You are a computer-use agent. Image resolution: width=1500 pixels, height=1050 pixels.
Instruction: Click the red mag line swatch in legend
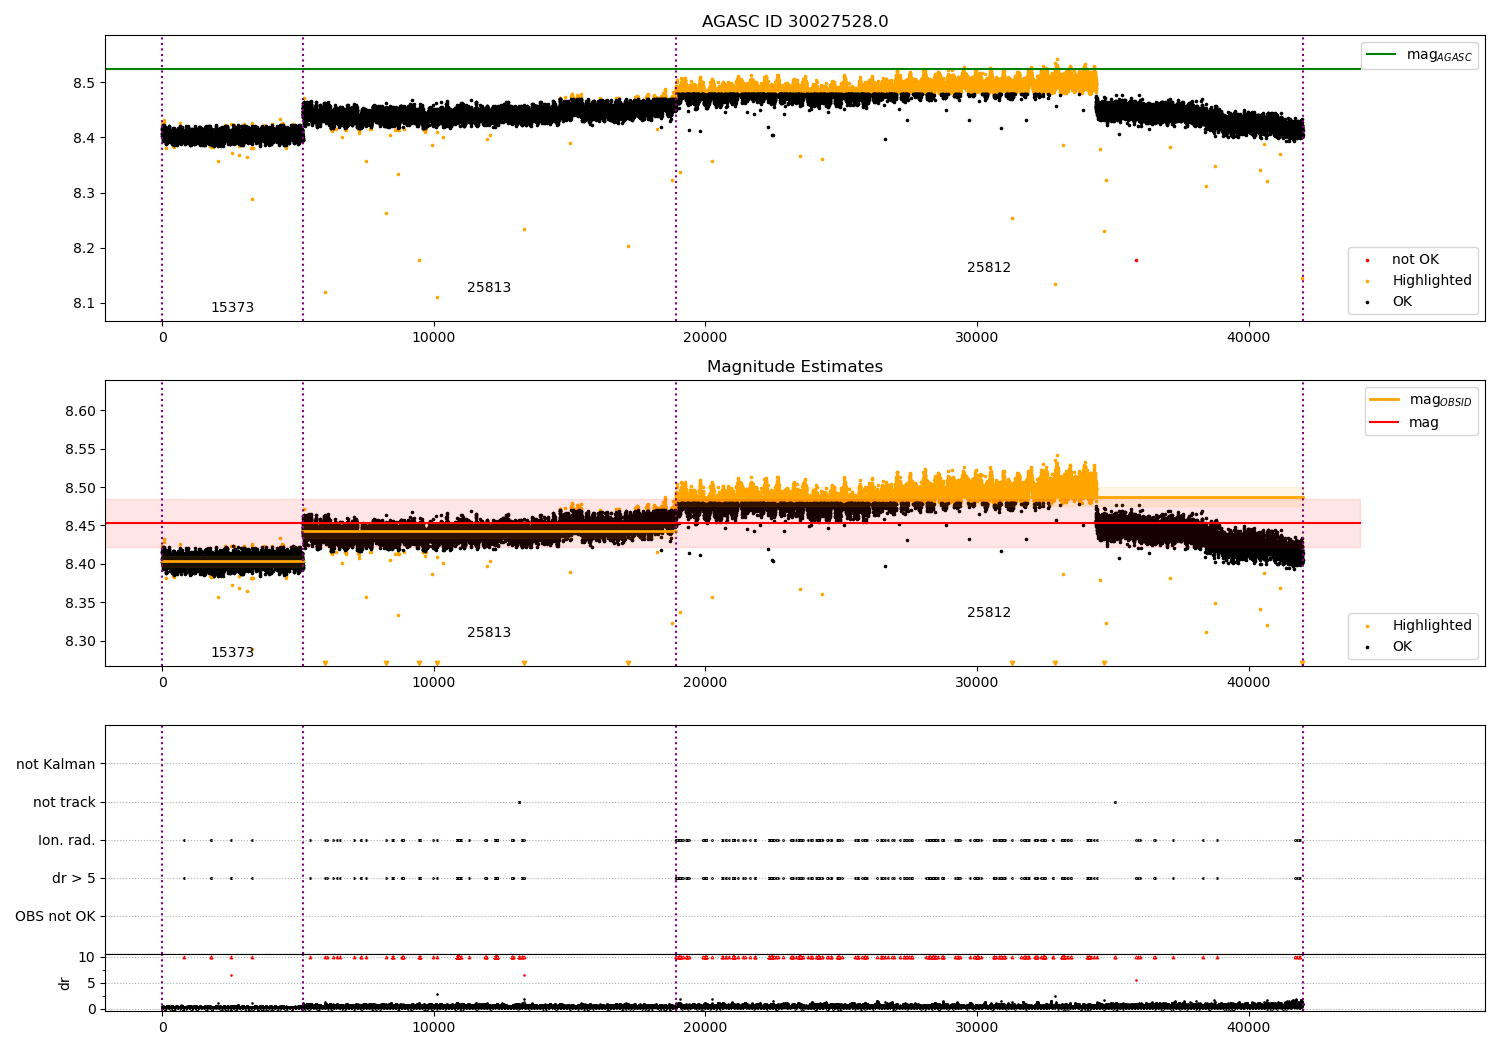click(x=1384, y=423)
